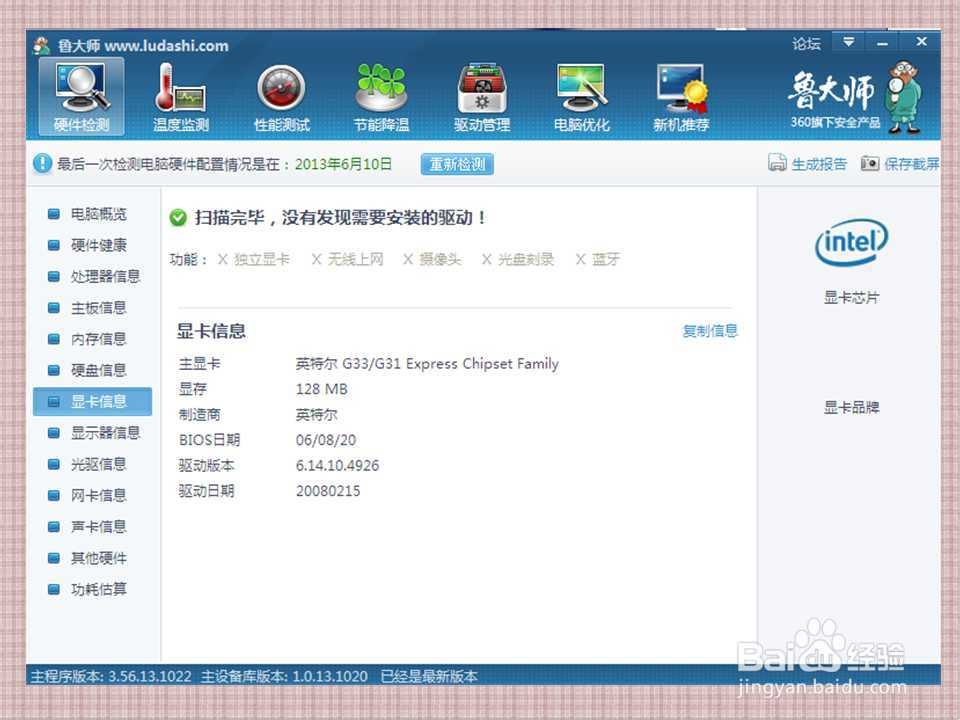Click the 无线上网 feature label
Image resolution: width=960 pixels, height=720 pixels.
[x=355, y=259]
